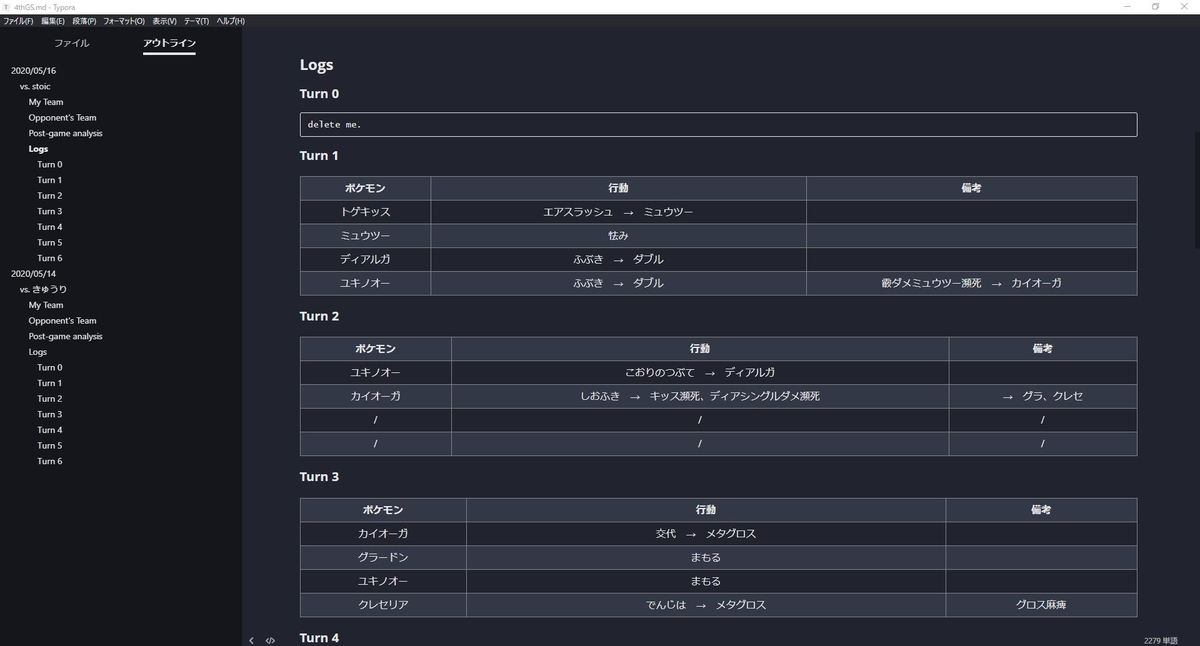The image size is (1200, 646).
Task: Go to Turn 3 under 2020/05/16 outline
Action: [50, 211]
